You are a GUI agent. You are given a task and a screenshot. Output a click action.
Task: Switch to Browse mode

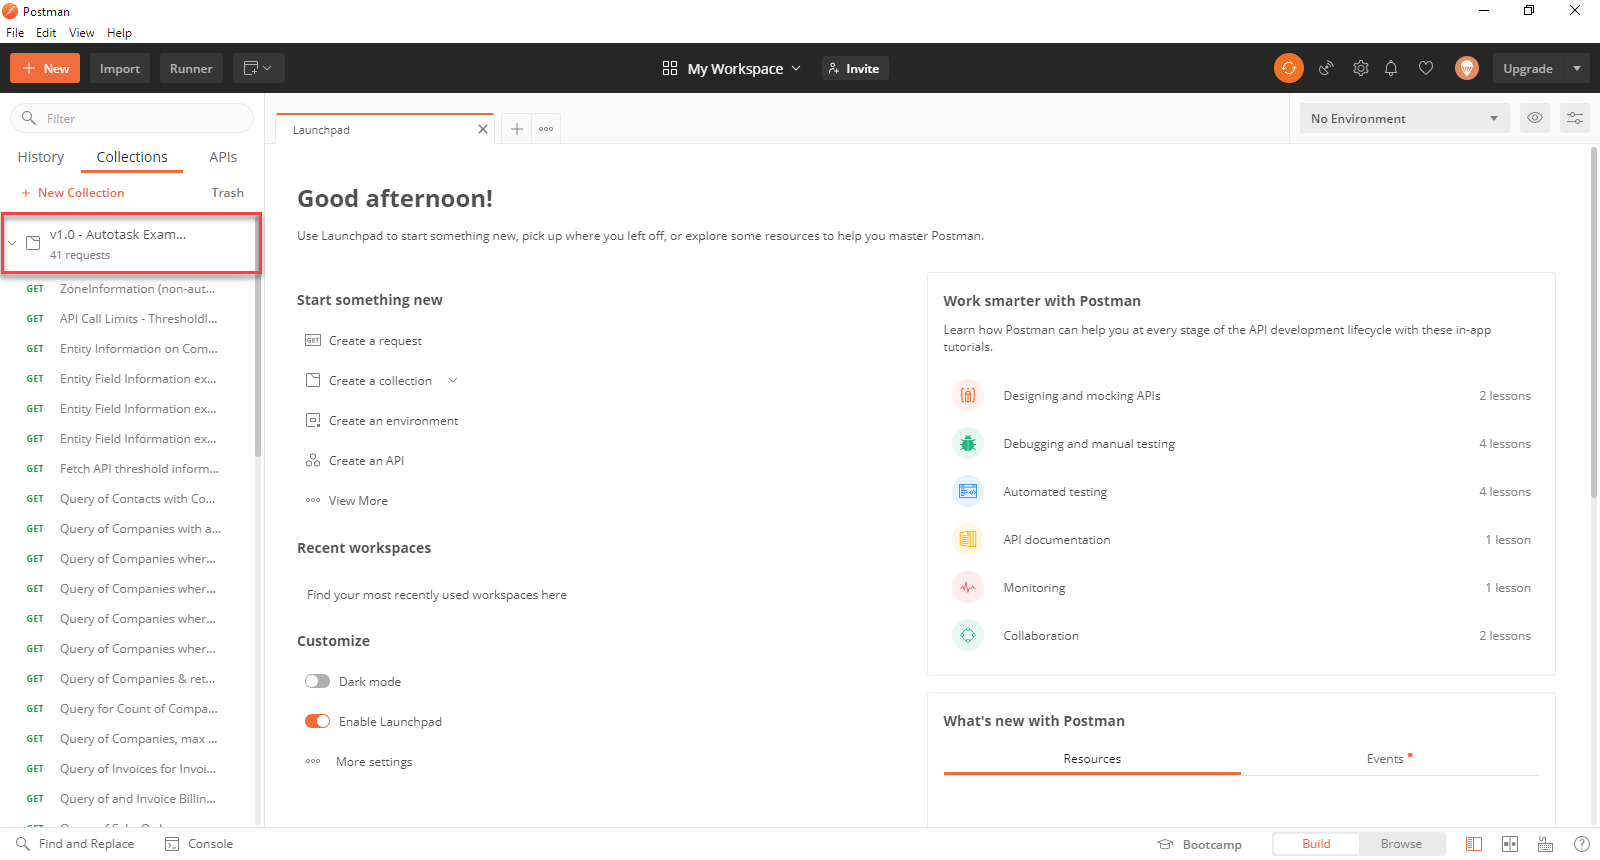[x=1401, y=844]
